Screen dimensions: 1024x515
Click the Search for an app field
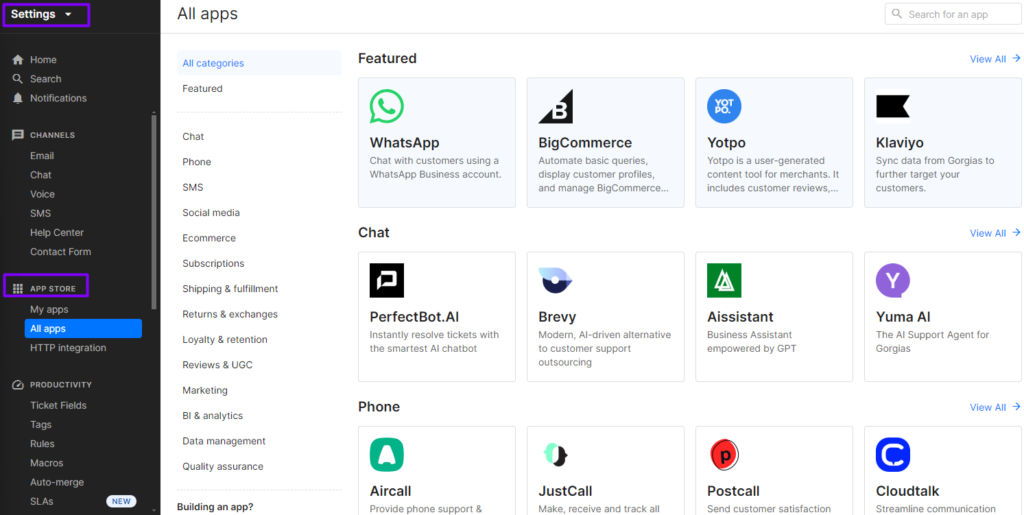(953, 14)
